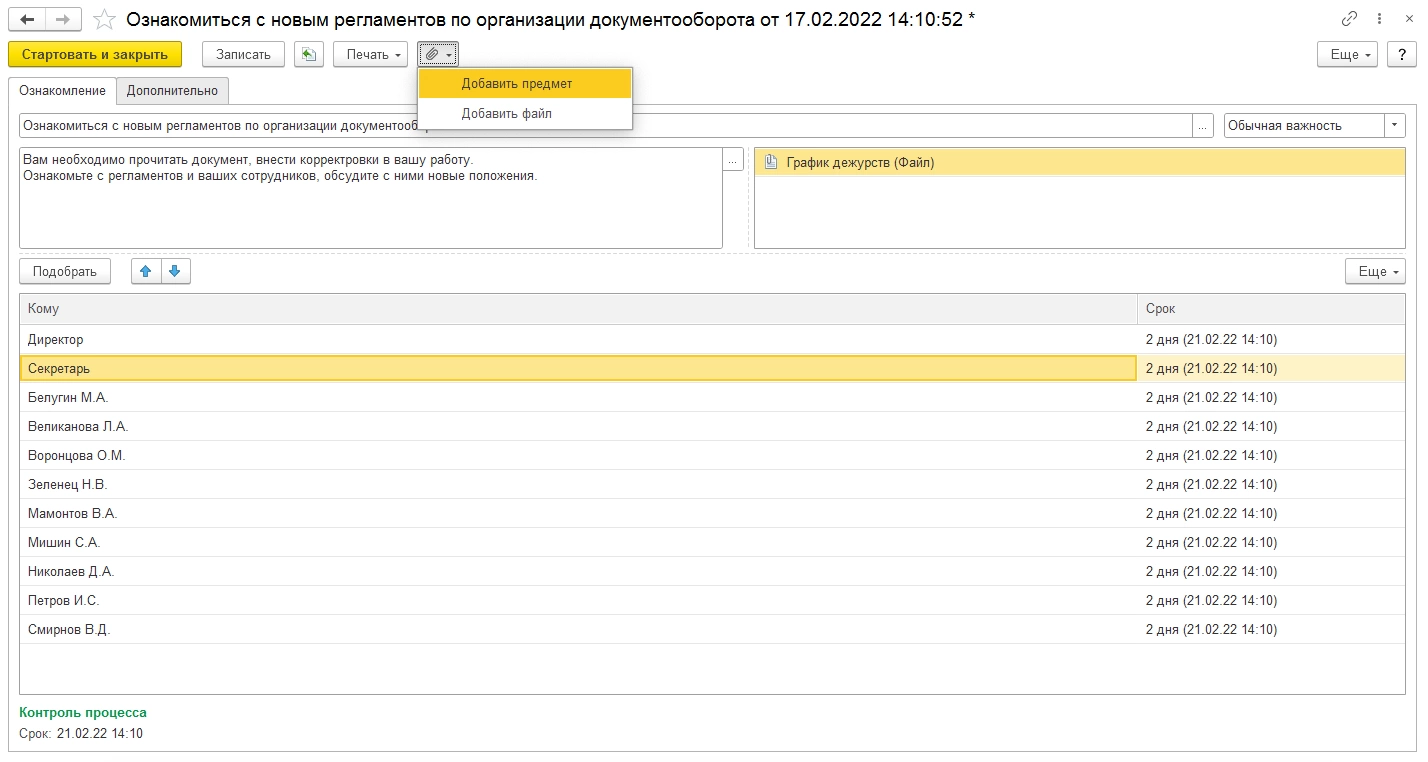Save with the Записать button
The image size is (1428, 762).
point(244,54)
